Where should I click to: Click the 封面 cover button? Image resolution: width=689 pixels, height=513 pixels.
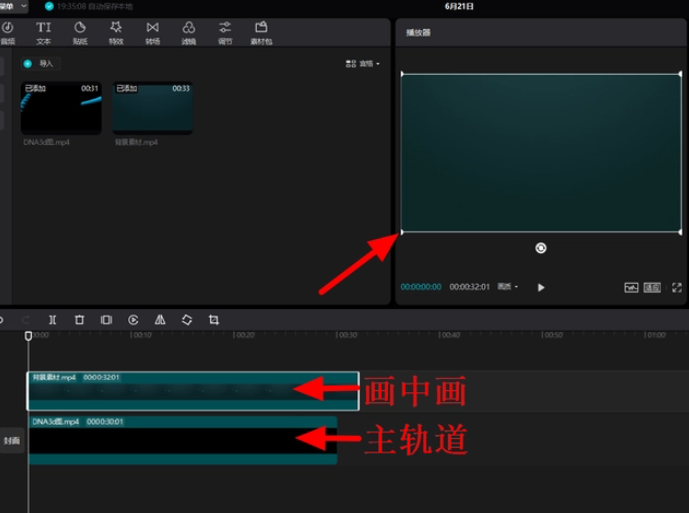pos(12,440)
